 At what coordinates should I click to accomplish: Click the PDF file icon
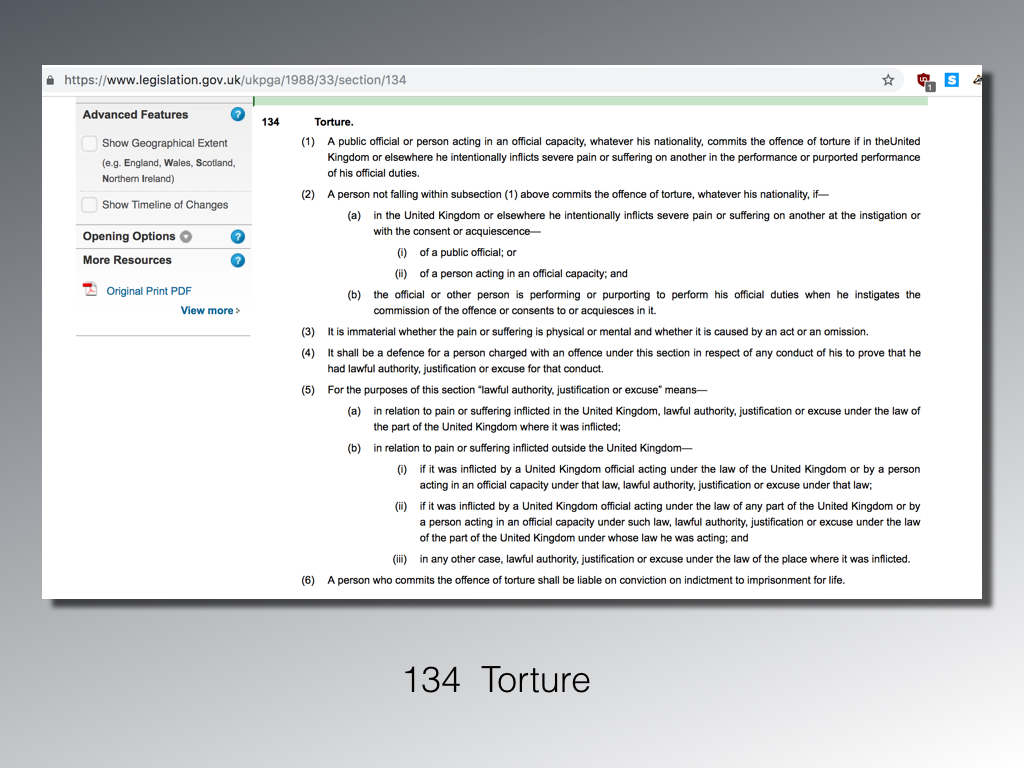[90, 290]
